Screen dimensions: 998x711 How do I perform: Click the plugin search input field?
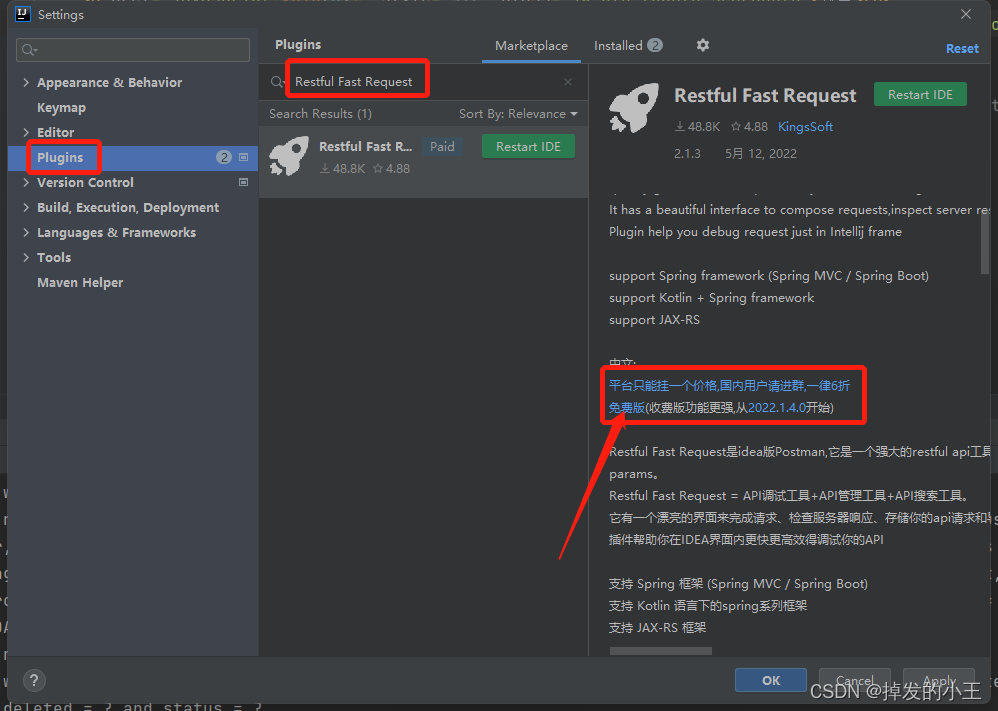click(423, 82)
